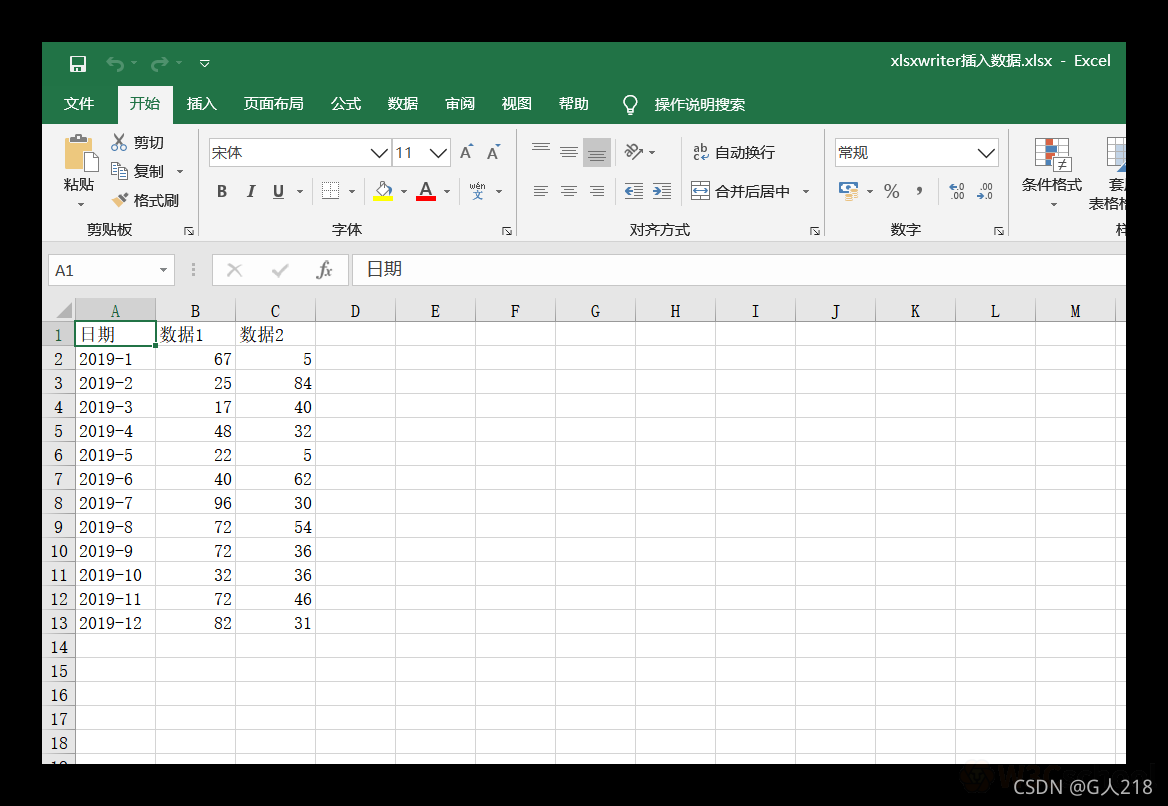
Task: Select the 格式刷 format painter
Action: 145,200
